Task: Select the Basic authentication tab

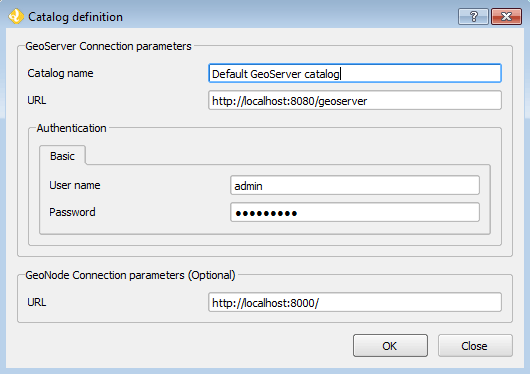Action: pos(62,156)
